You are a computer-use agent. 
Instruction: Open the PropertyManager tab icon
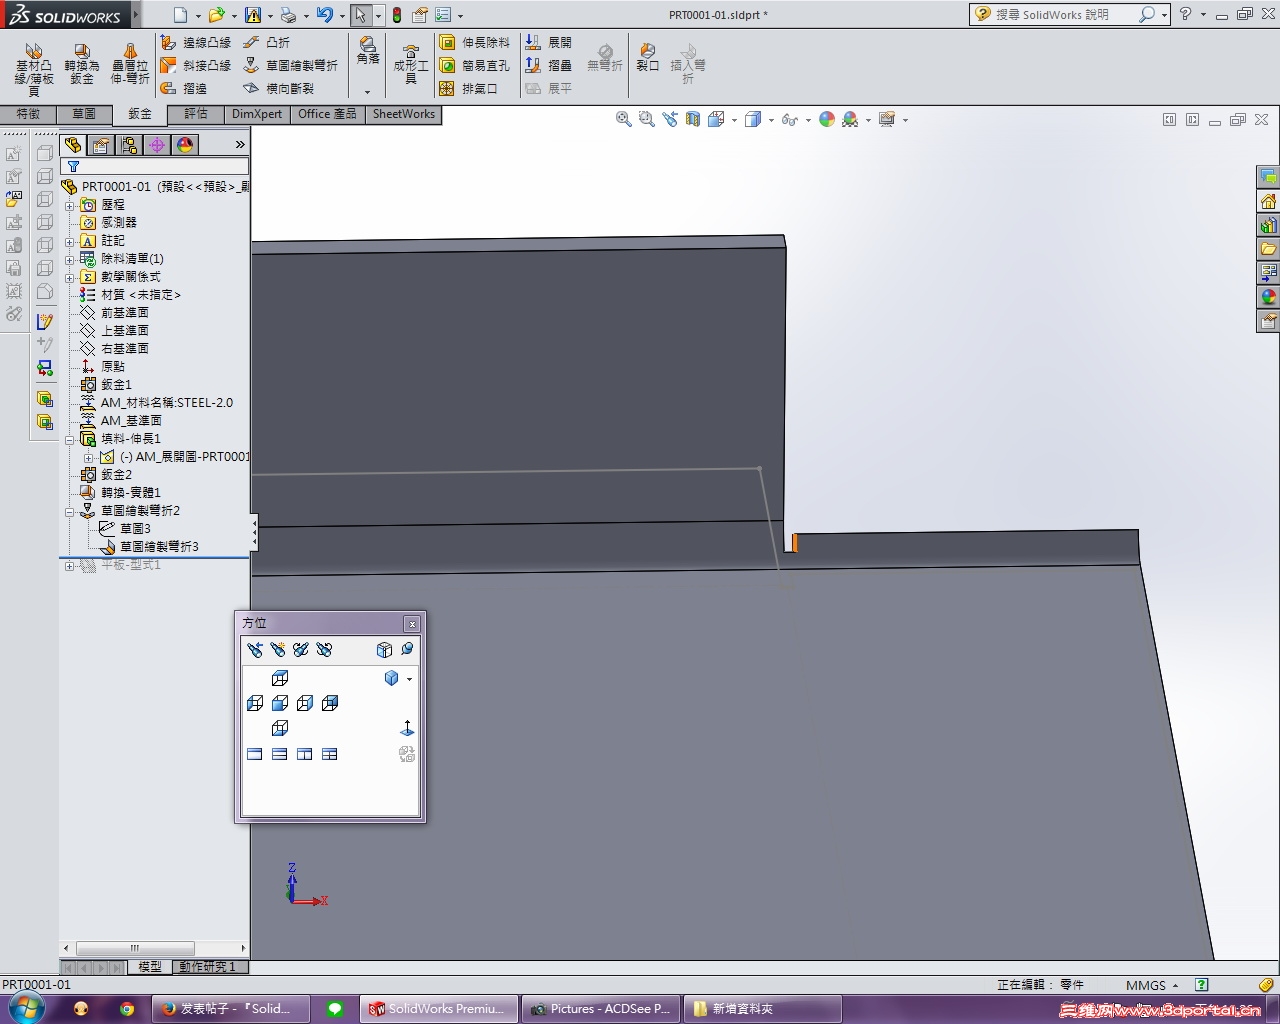click(101, 145)
